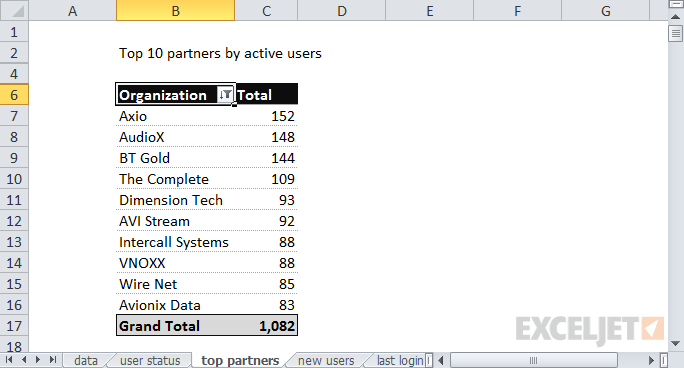Click the horizontal scrollbar right arrow

651,360
